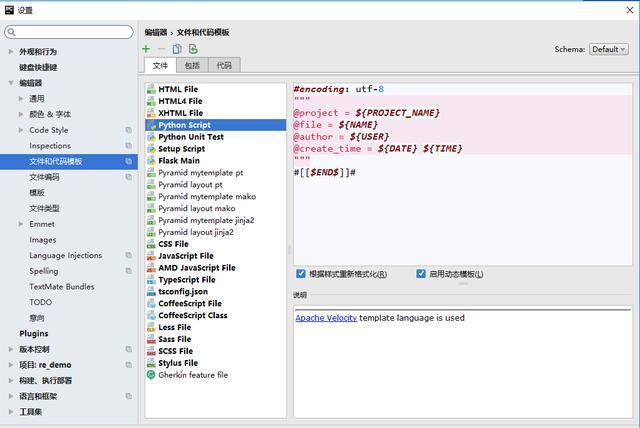
Task: Click 编辑器 in the breadcrumb header
Action: pyautogui.click(x=156, y=32)
